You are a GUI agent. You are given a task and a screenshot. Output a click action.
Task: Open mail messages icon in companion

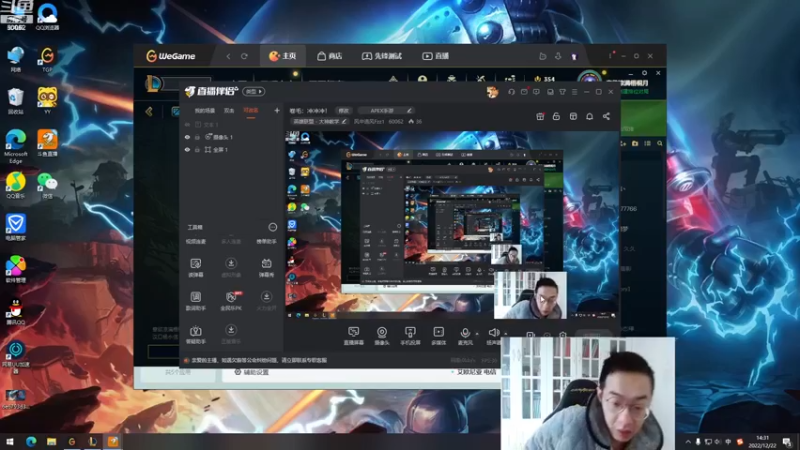pyautogui.click(x=524, y=92)
